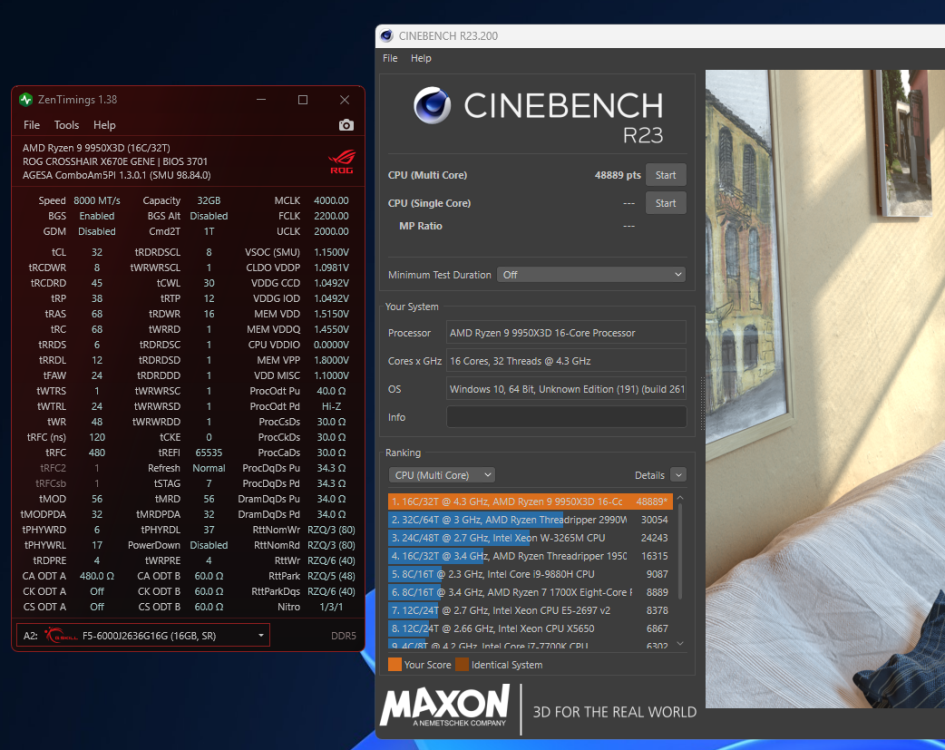The height and width of the screenshot is (750, 945).
Task: Click the ZenTimings app icon in title bar
Action: click(x=26, y=99)
